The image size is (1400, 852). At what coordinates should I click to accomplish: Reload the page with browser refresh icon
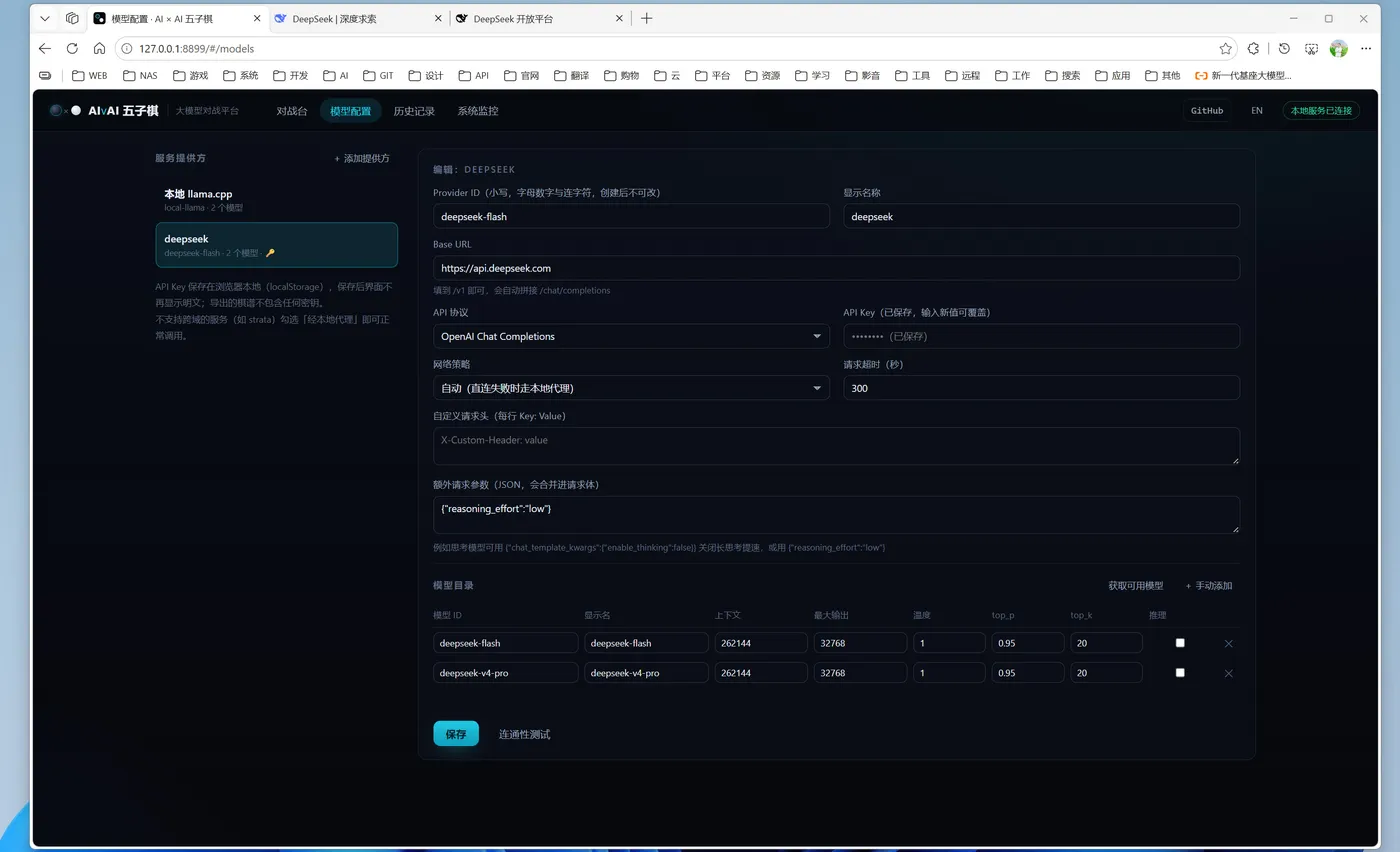[72, 48]
